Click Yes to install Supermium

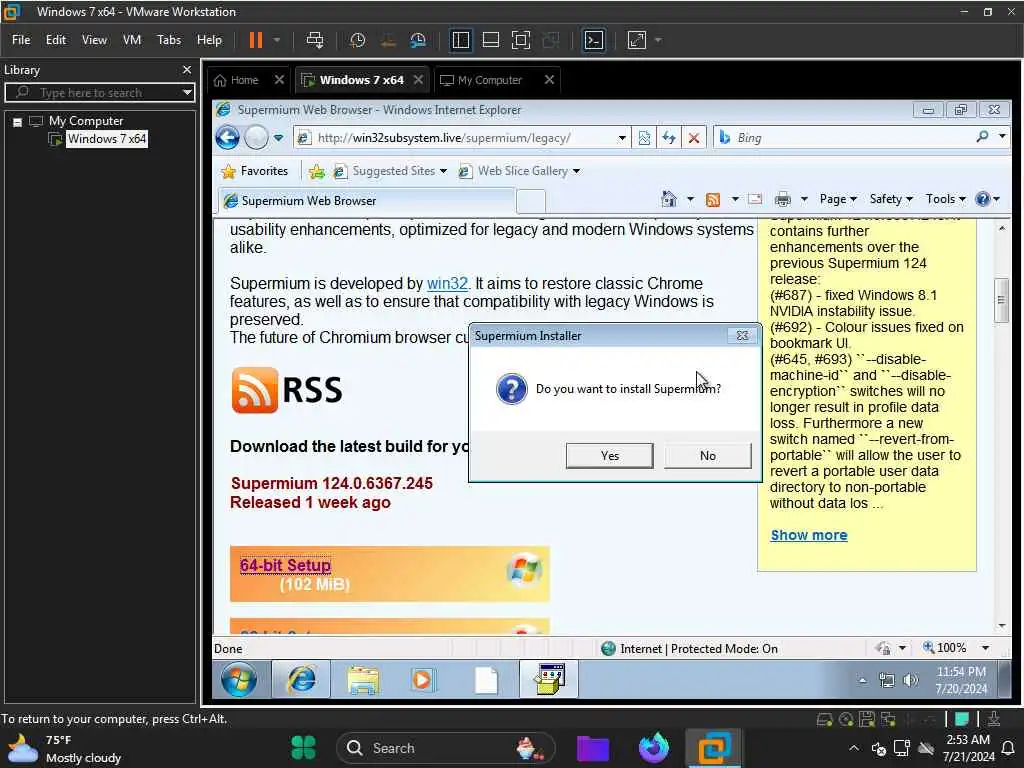click(x=609, y=456)
